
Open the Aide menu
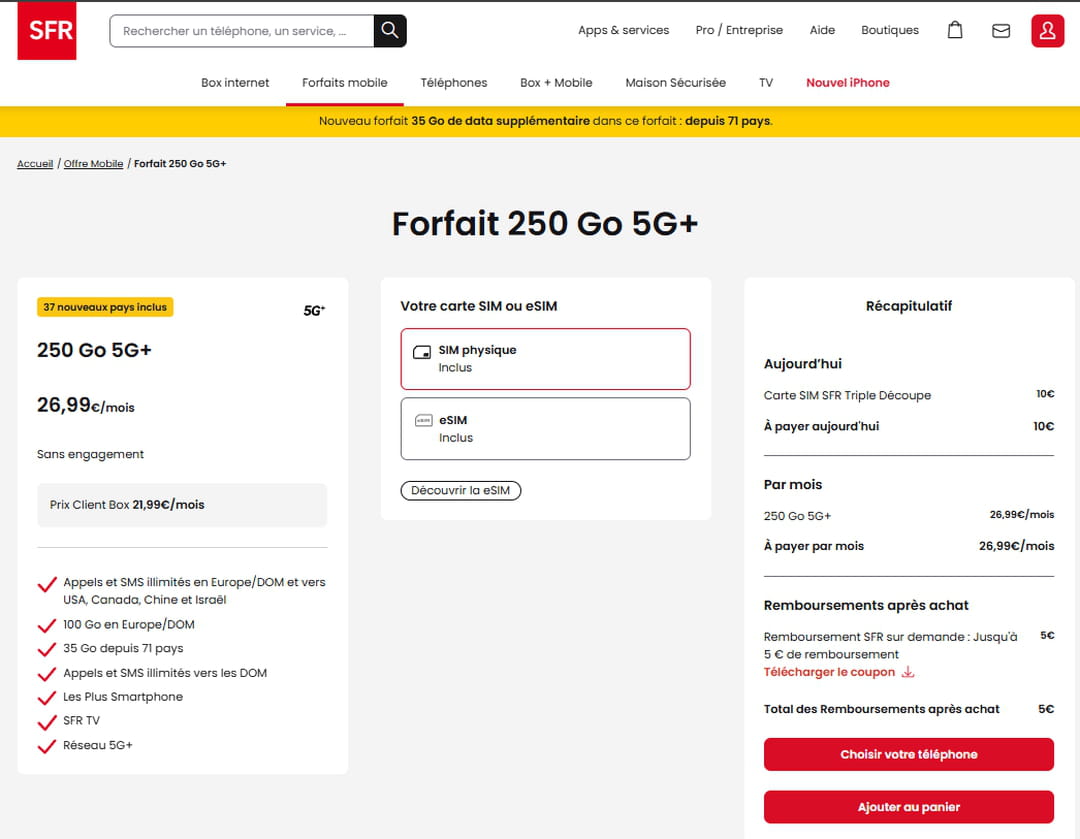point(822,30)
